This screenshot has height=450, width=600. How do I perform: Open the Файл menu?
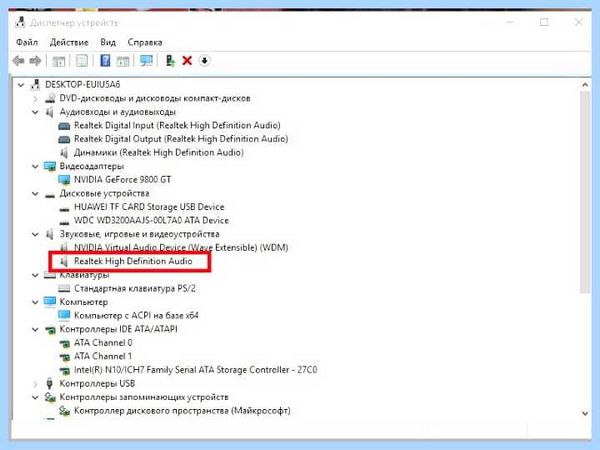click(x=27, y=42)
